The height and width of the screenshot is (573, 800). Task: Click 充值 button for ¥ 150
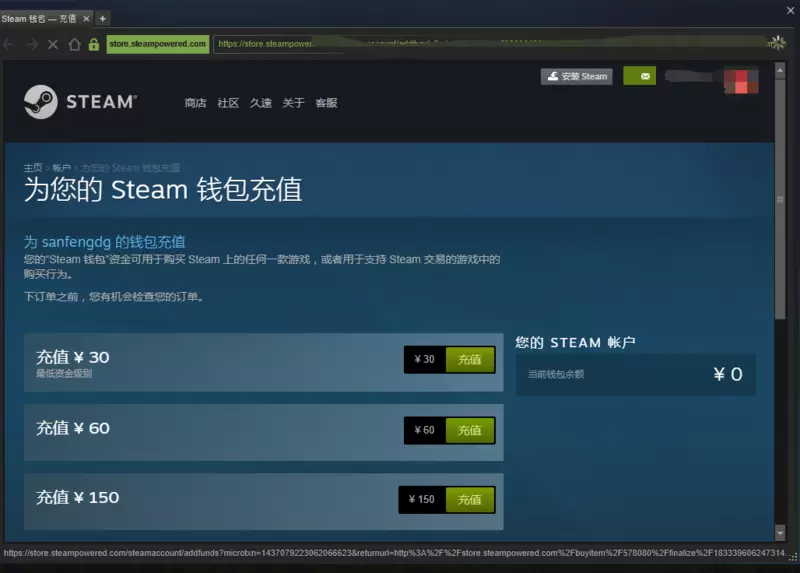[470, 500]
